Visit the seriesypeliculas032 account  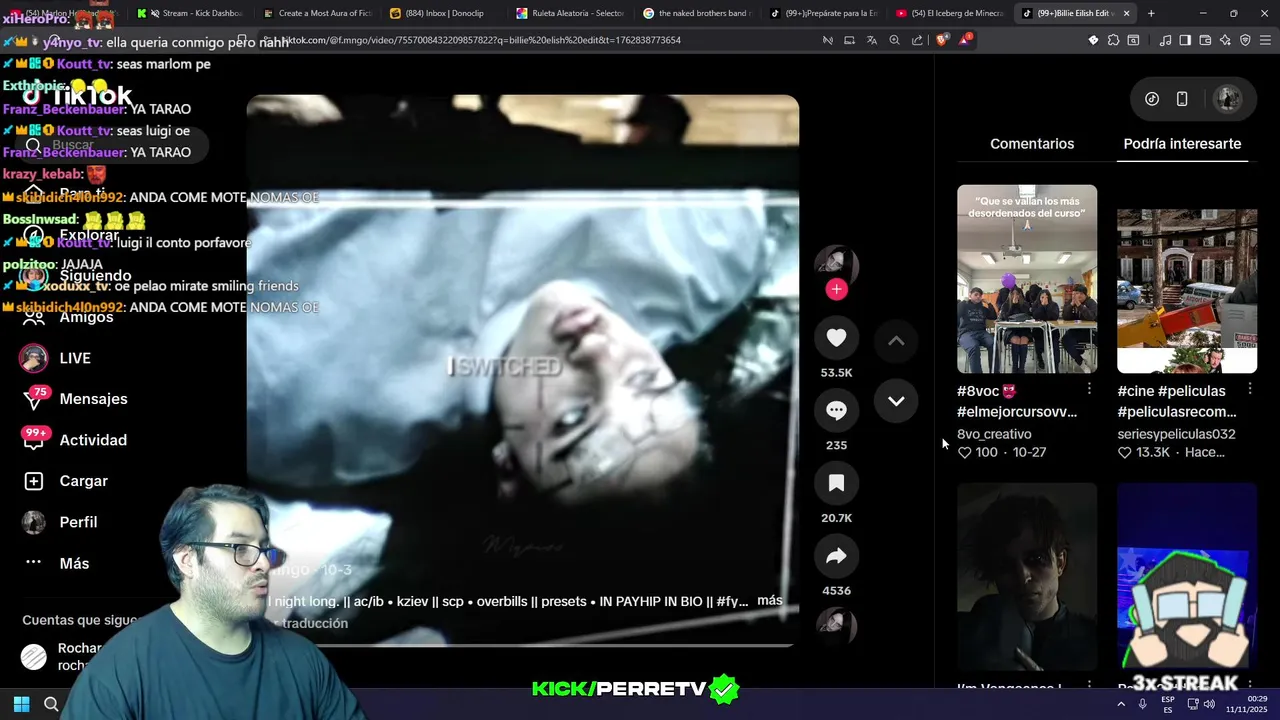[x=1176, y=434]
